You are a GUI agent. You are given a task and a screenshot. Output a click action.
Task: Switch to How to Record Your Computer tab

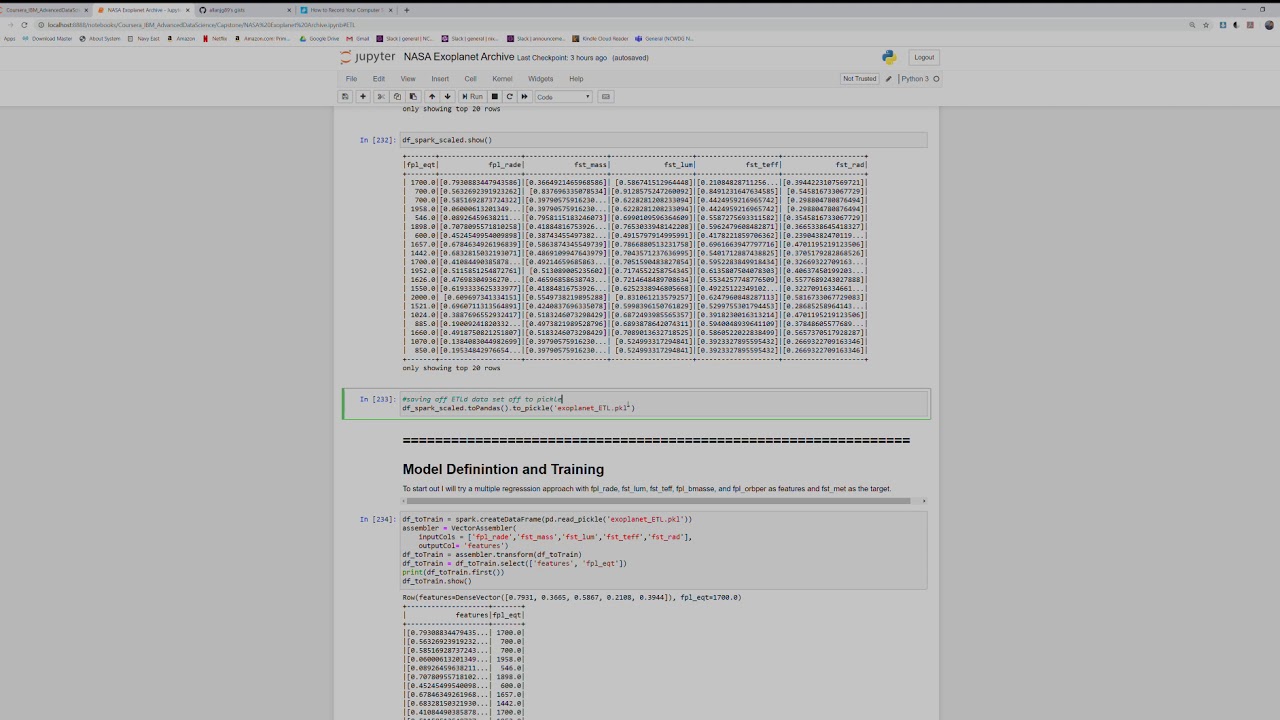click(345, 10)
